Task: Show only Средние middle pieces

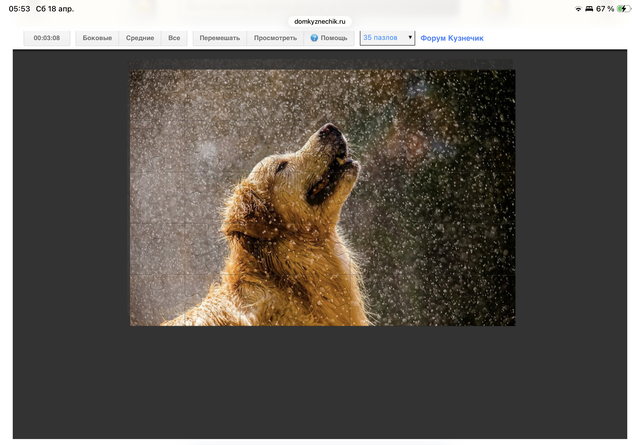Action: [x=140, y=38]
